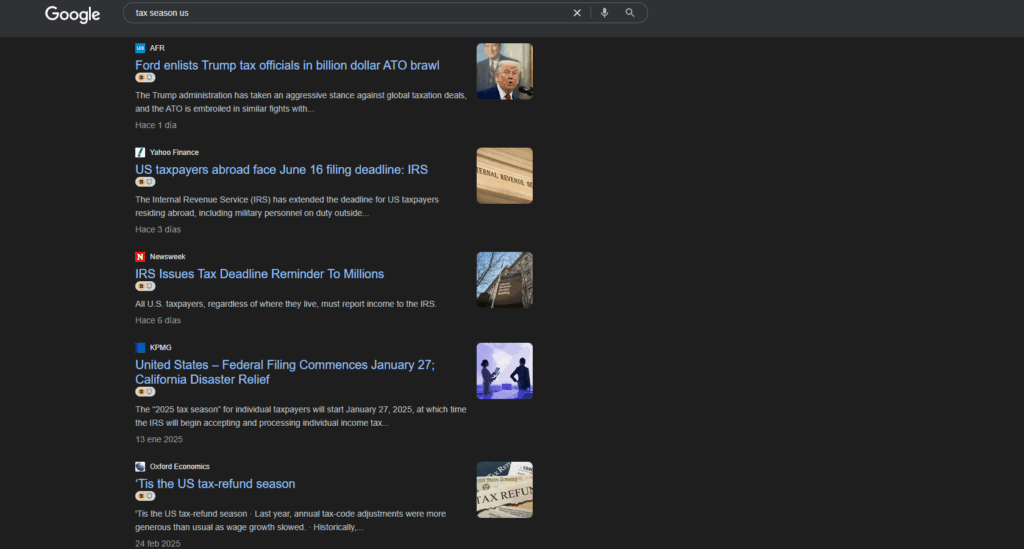Click the snippet about the '2025 tax season'
This screenshot has height=549, width=1024.
click(301, 416)
